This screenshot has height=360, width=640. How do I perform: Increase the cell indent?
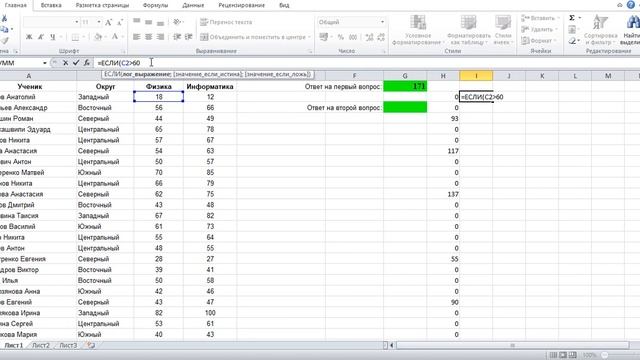[x=189, y=37]
